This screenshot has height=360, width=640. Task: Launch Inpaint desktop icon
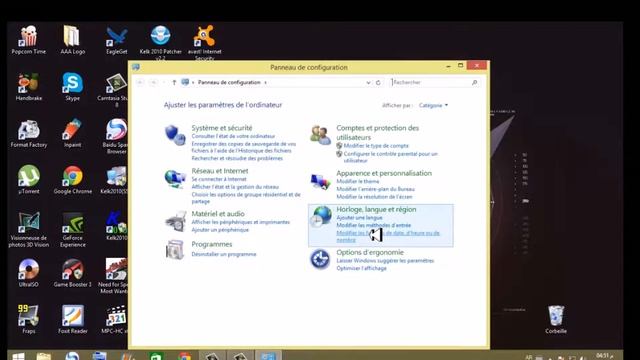[x=72, y=133]
